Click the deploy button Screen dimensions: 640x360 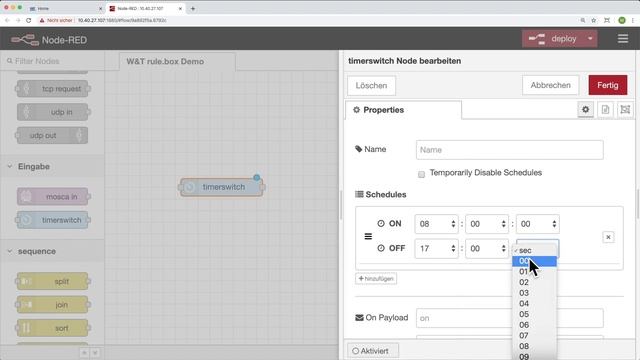[553, 39]
